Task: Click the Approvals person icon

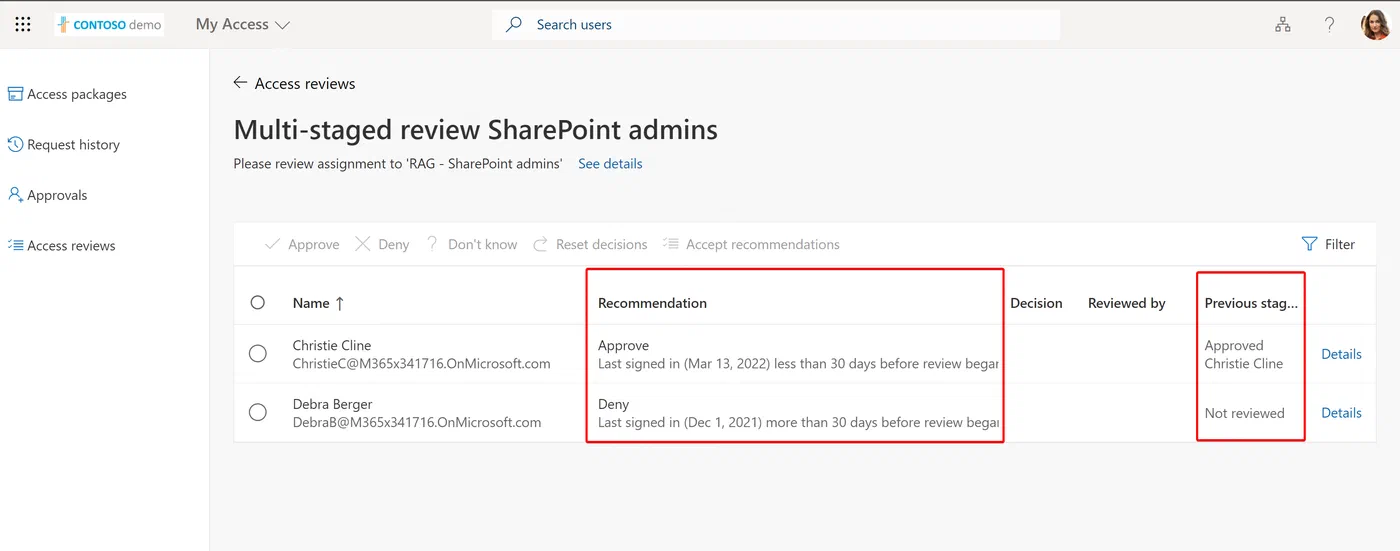Action: (x=15, y=194)
